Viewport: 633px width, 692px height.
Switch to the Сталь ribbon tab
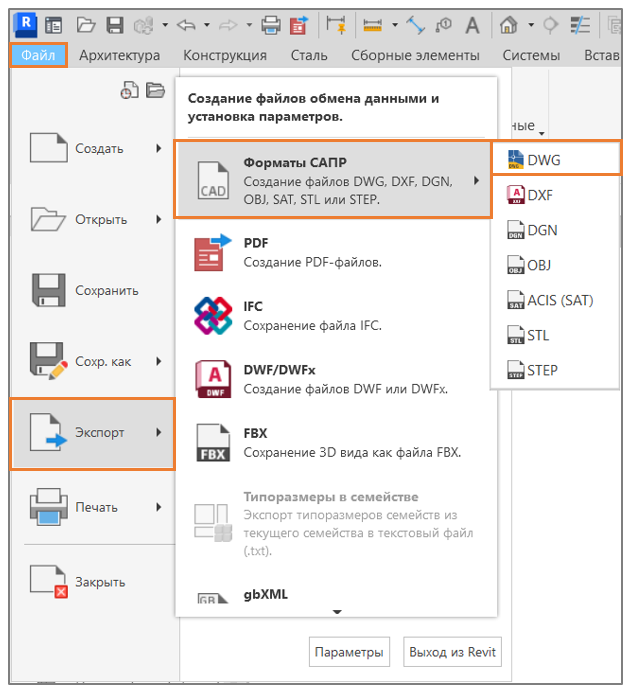pos(309,55)
